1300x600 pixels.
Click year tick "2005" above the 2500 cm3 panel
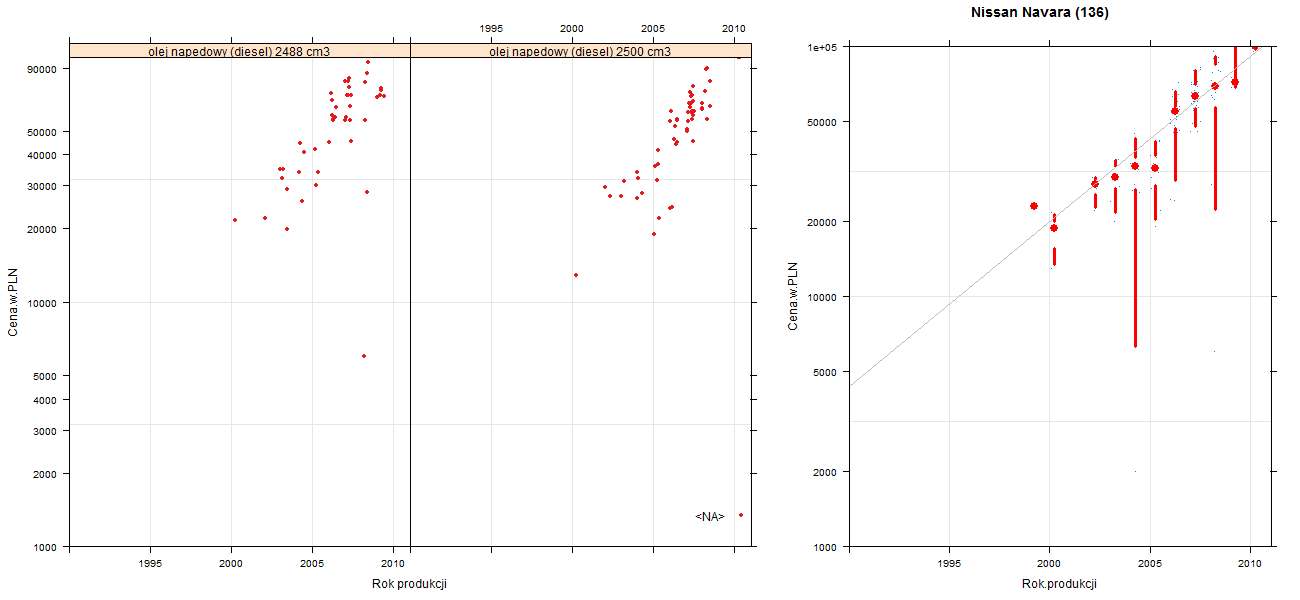[653, 28]
